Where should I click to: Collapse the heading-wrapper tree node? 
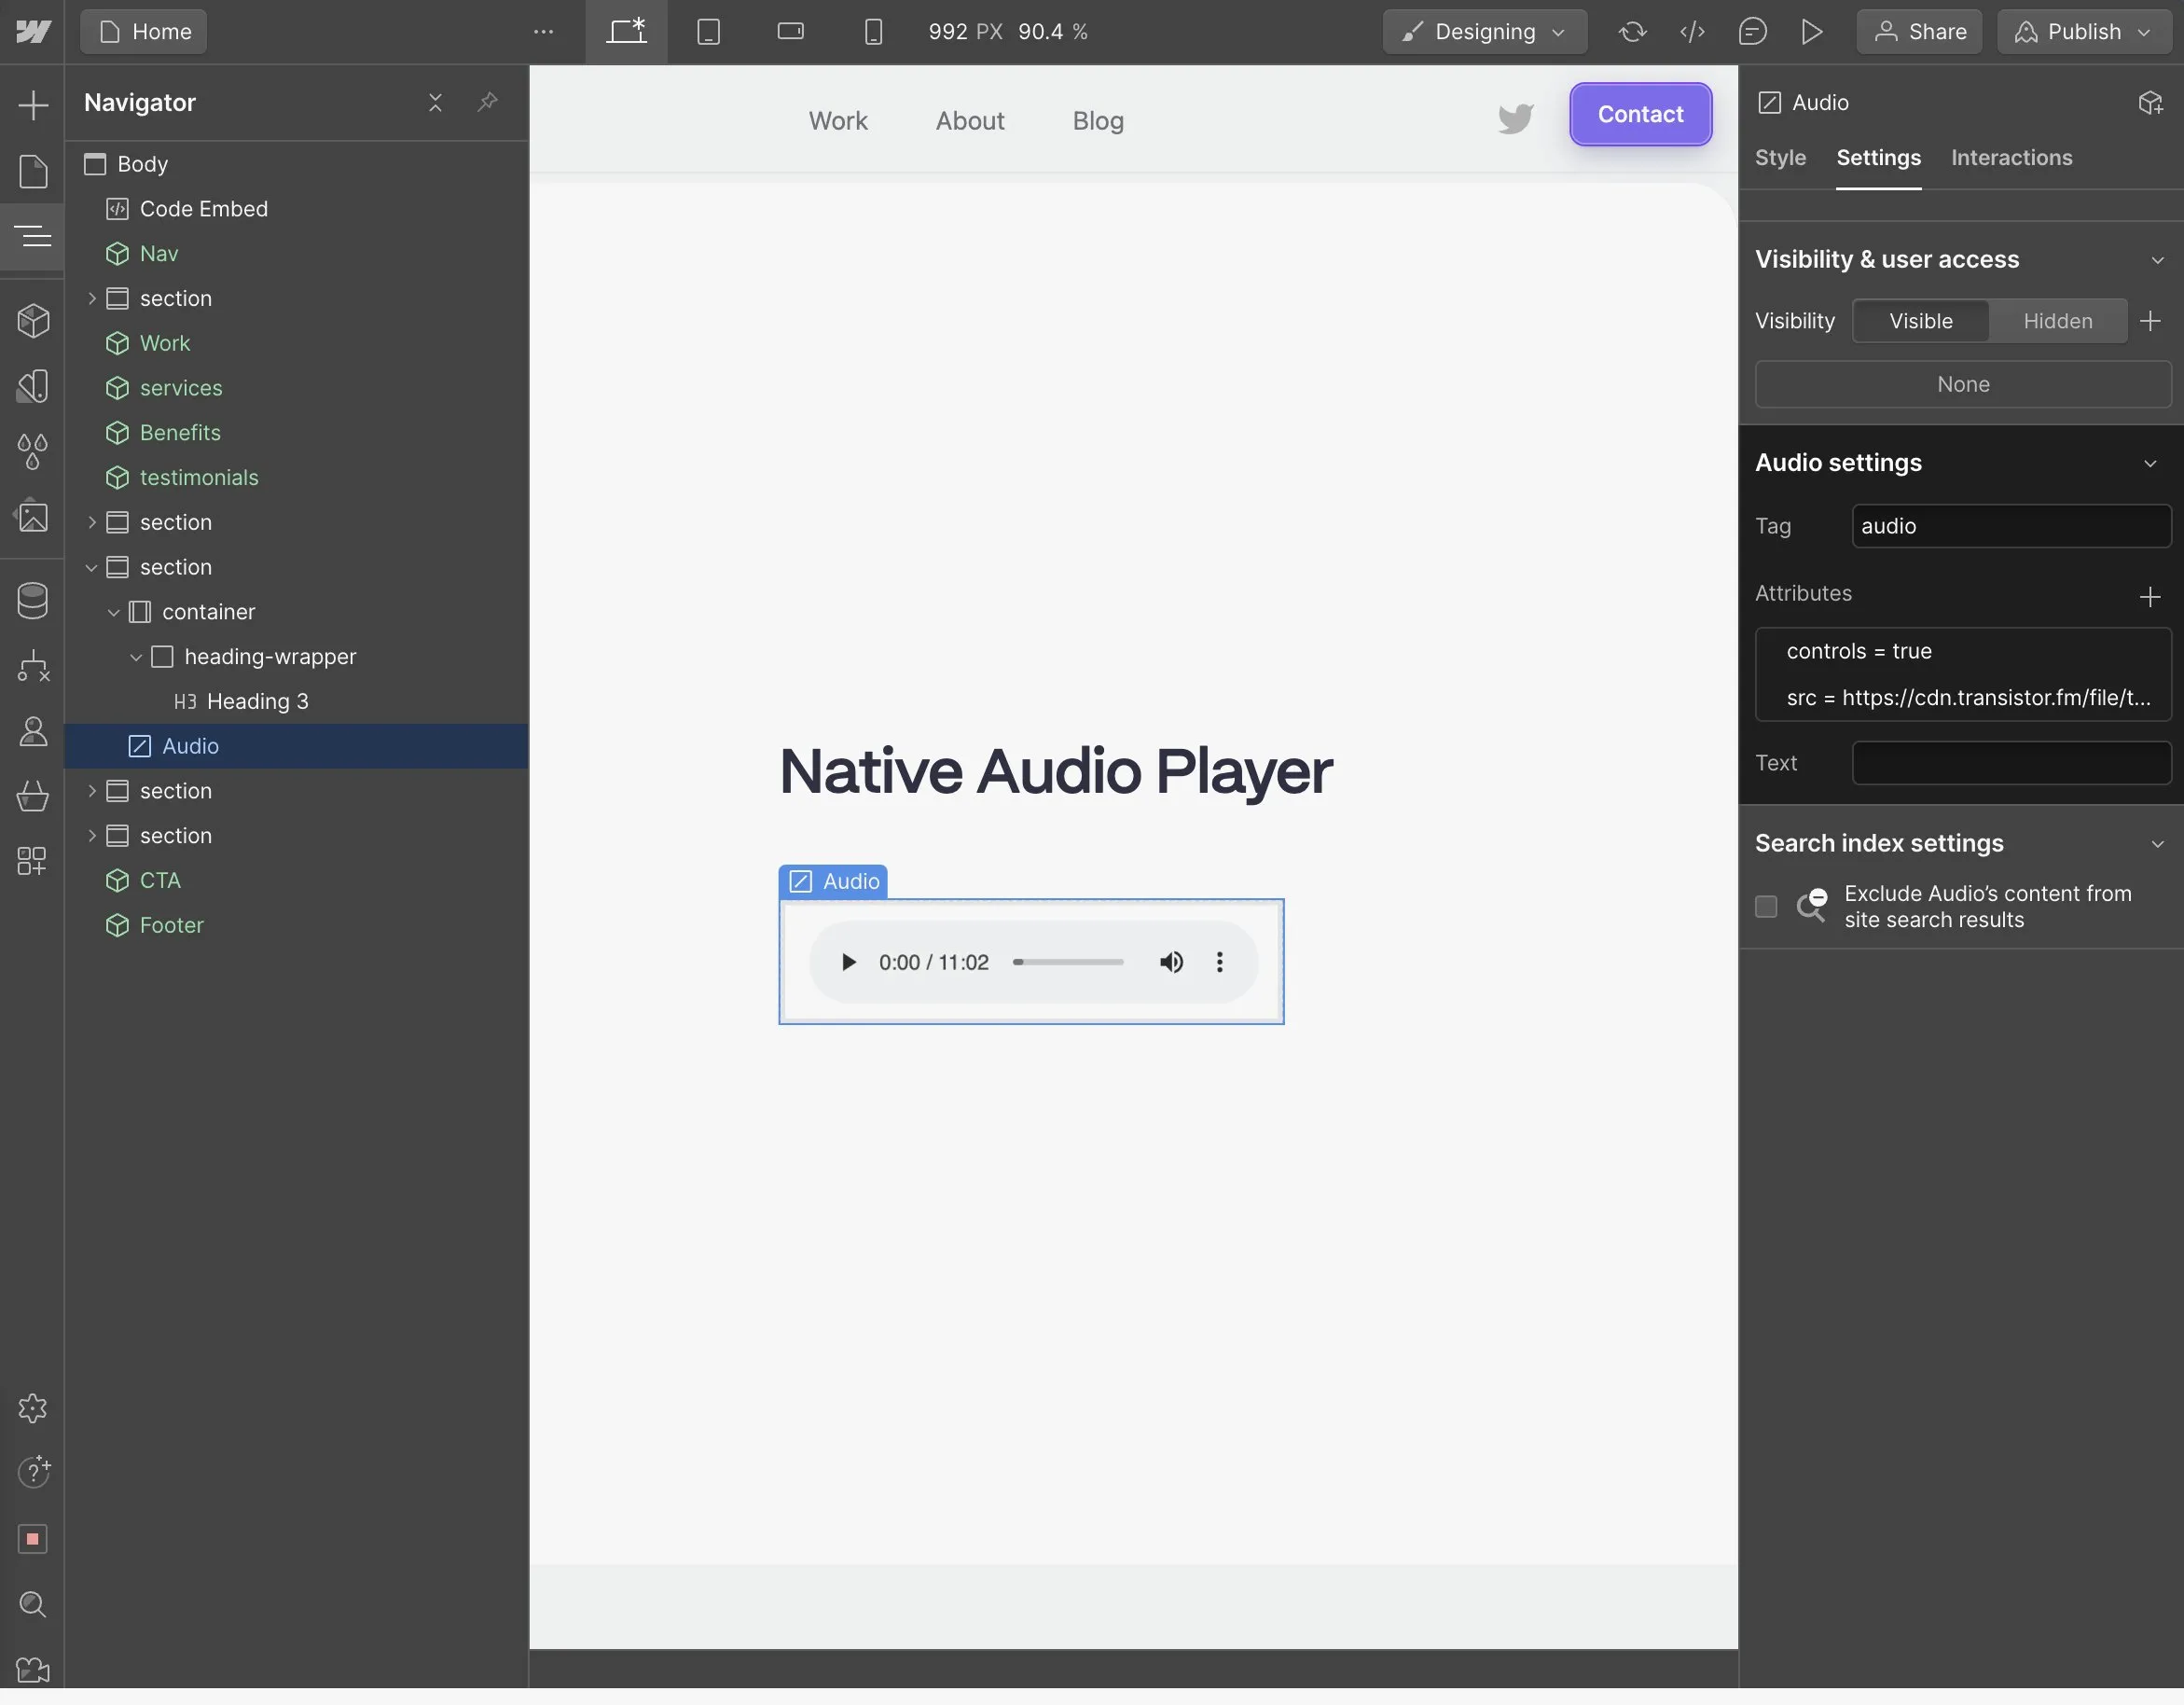136,657
